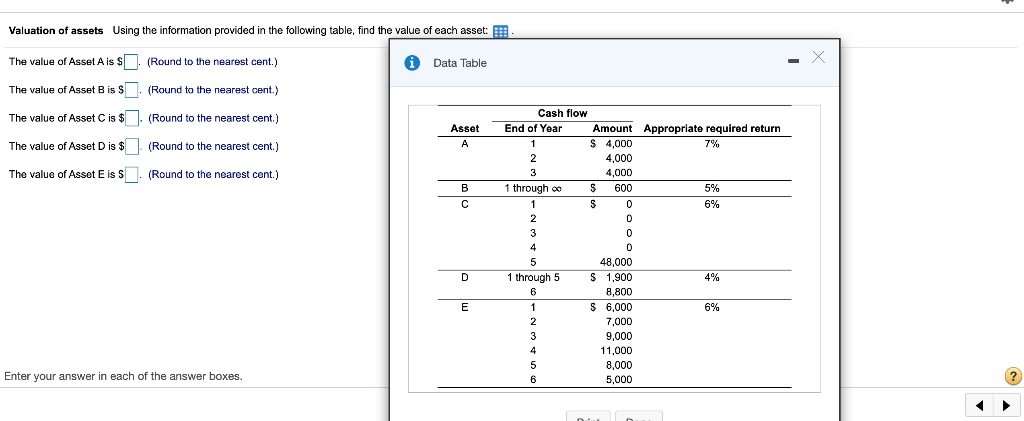Image resolution: width=1024 pixels, height=421 pixels.
Task: Click the 'Amount' column header
Action: [612, 129]
